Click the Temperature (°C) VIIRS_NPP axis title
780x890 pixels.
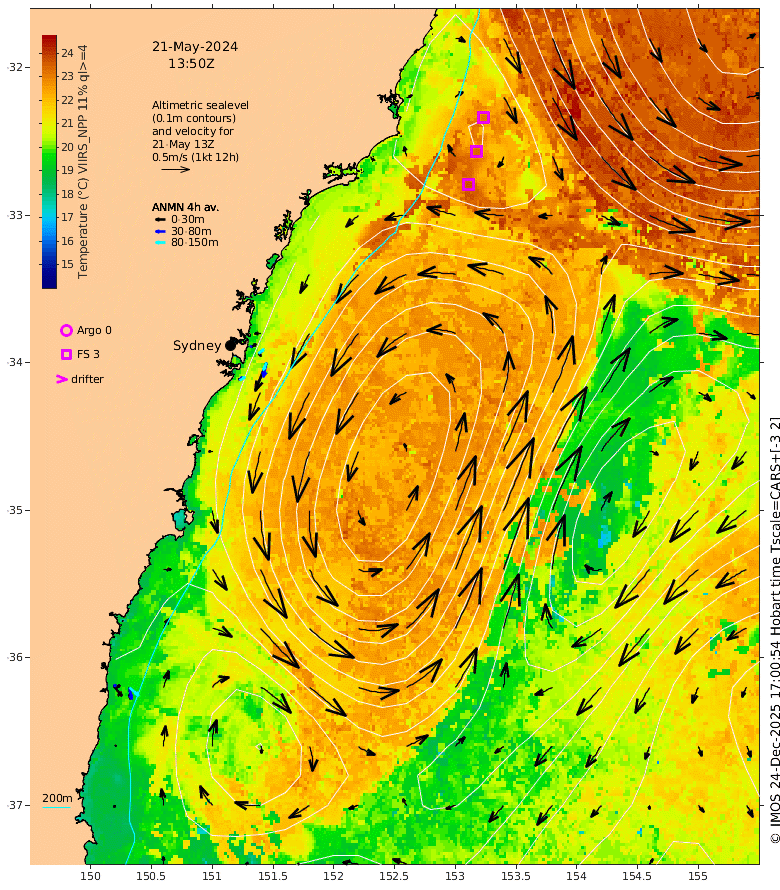click(x=83, y=162)
